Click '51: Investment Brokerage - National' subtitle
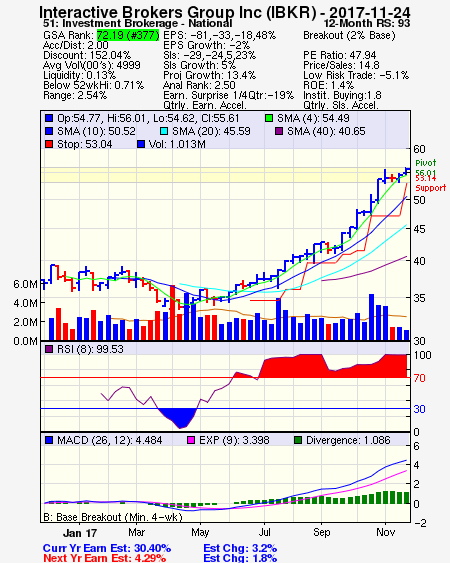The height and width of the screenshot is (563, 450). point(138,23)
